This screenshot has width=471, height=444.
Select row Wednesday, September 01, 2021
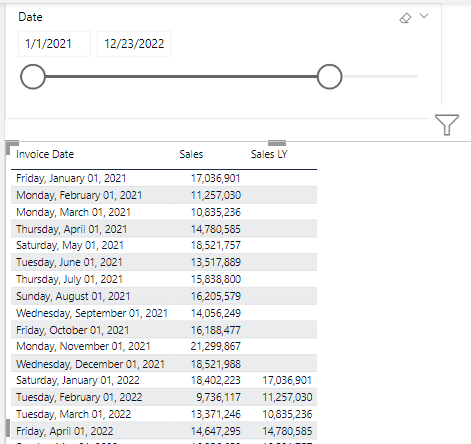(164, 313)
